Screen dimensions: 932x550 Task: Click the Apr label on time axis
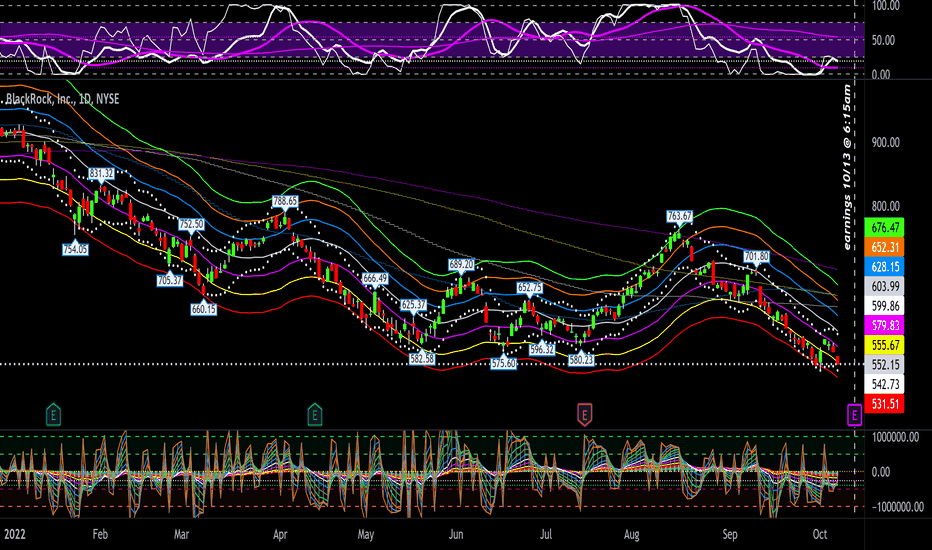click(x=280, y=534)
